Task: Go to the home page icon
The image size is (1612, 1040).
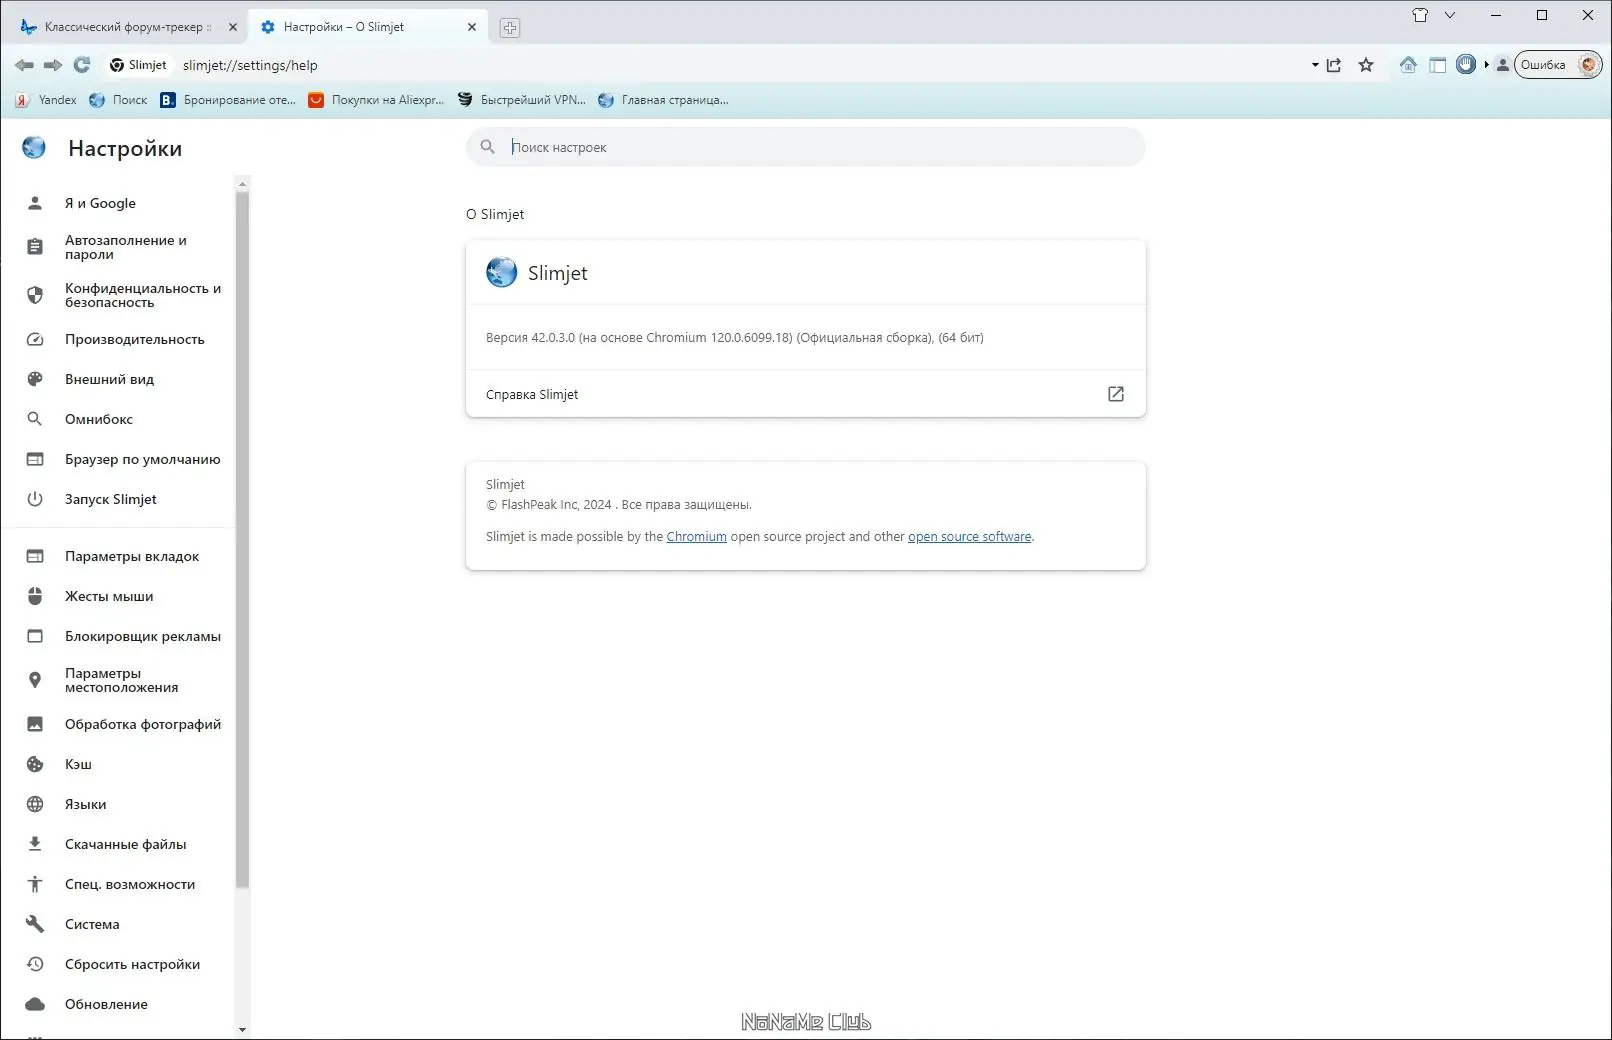Action: pyautogui.click(x=1408, y=65)
